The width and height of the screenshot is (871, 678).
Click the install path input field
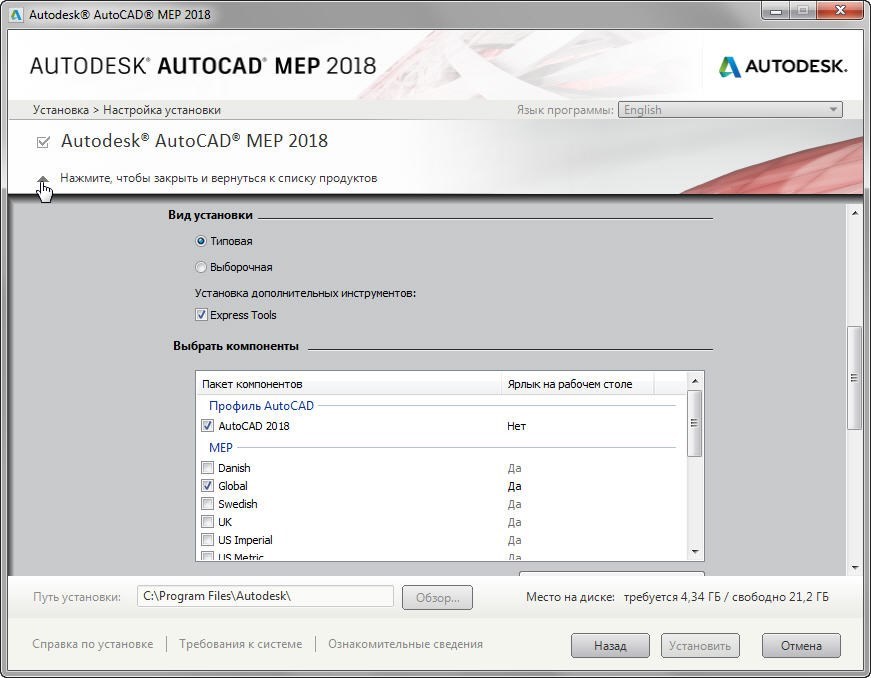(265, 596)
